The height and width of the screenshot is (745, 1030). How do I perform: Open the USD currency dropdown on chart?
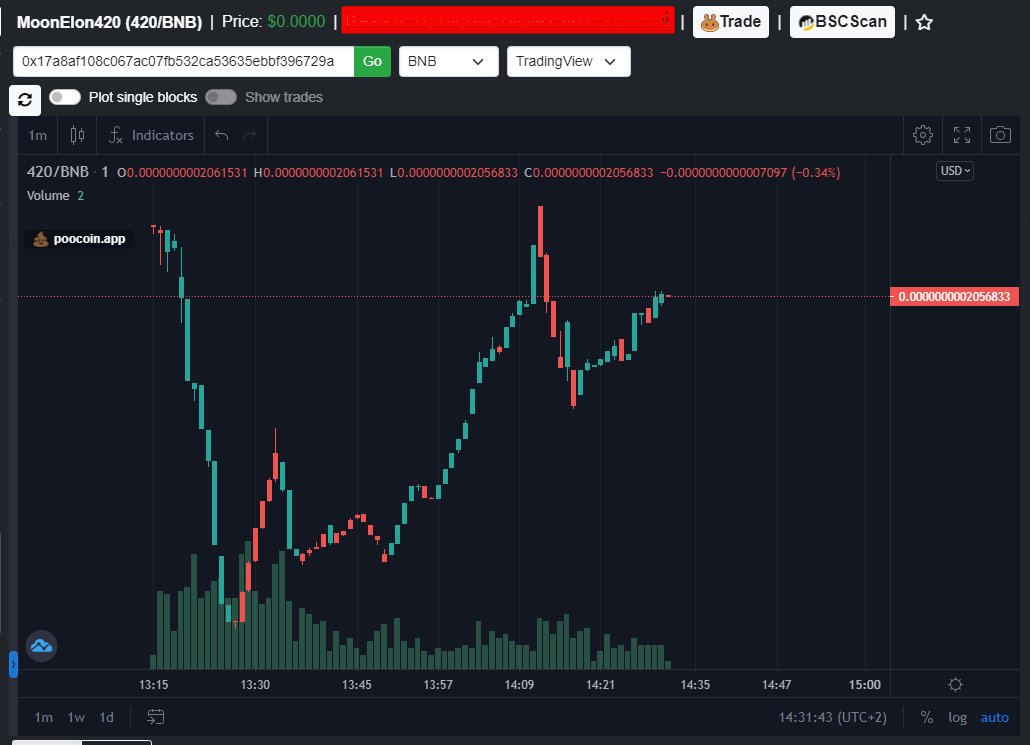click(954, 171)
